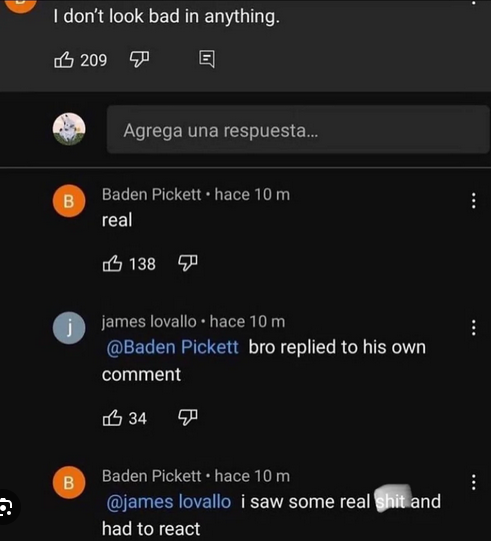The height and width of the screenshot is (541, 491).
Task: Click james lovallo's username
Action: tap(149, 322)
